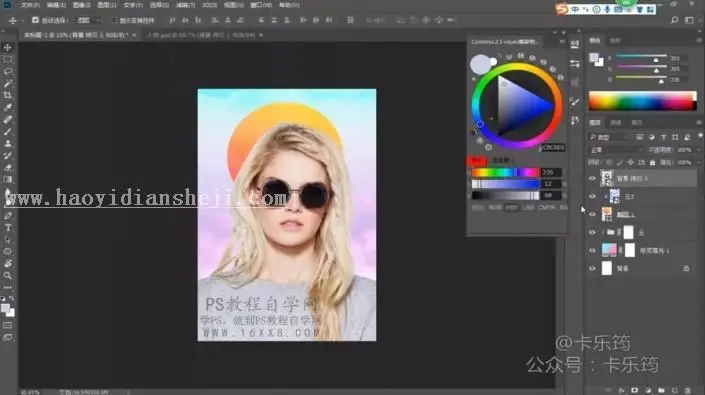Select the Rectangular Marquee tool

(x=8, y=59)
